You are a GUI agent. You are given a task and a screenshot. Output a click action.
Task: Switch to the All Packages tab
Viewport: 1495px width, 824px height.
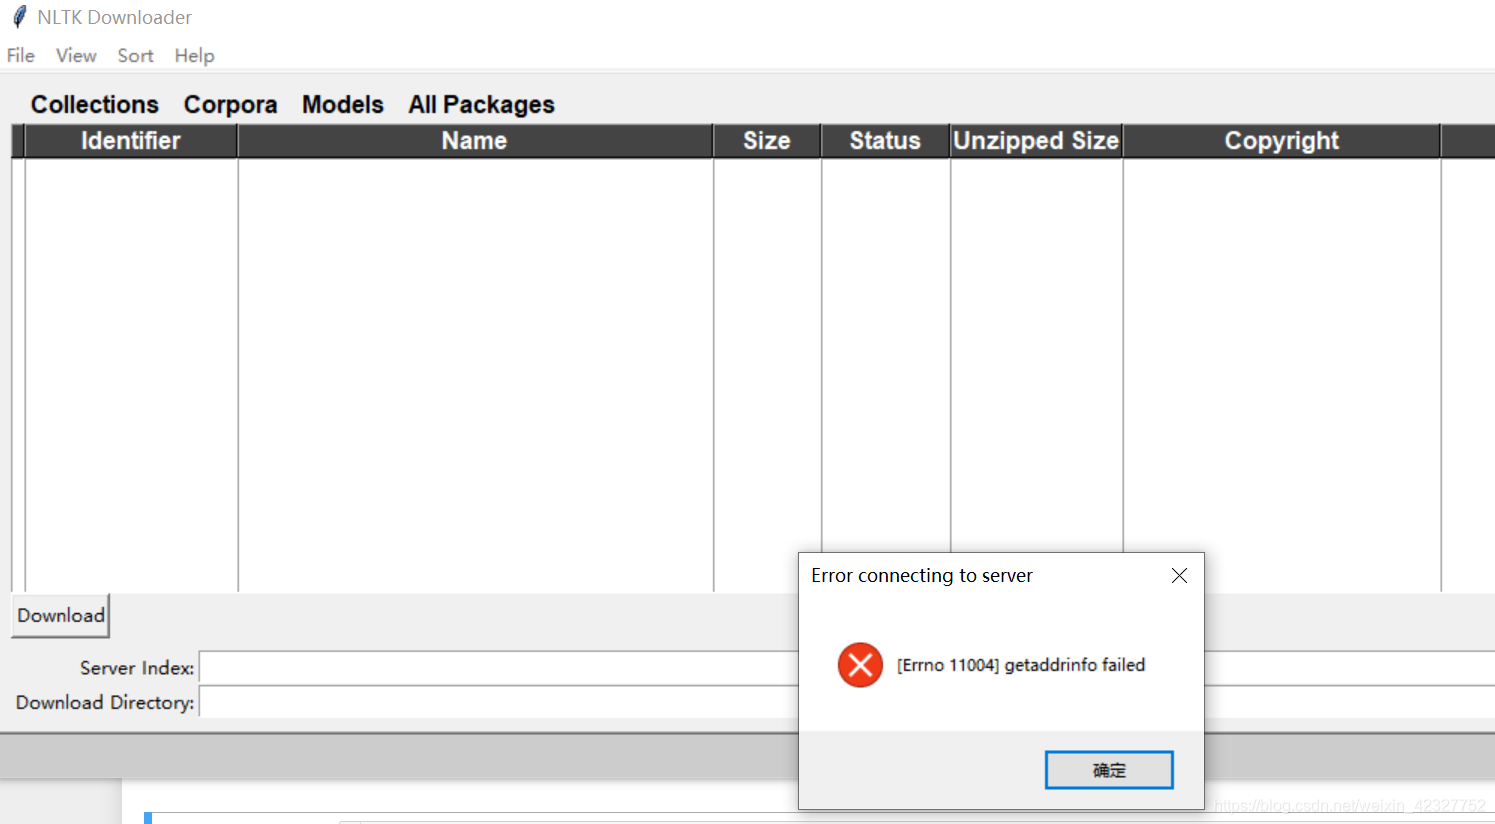tap(481, 104)
